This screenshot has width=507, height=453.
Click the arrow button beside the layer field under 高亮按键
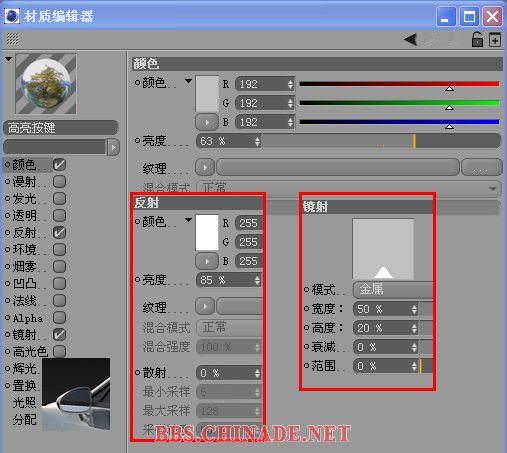pyautogui.click(x=113, y=147)
